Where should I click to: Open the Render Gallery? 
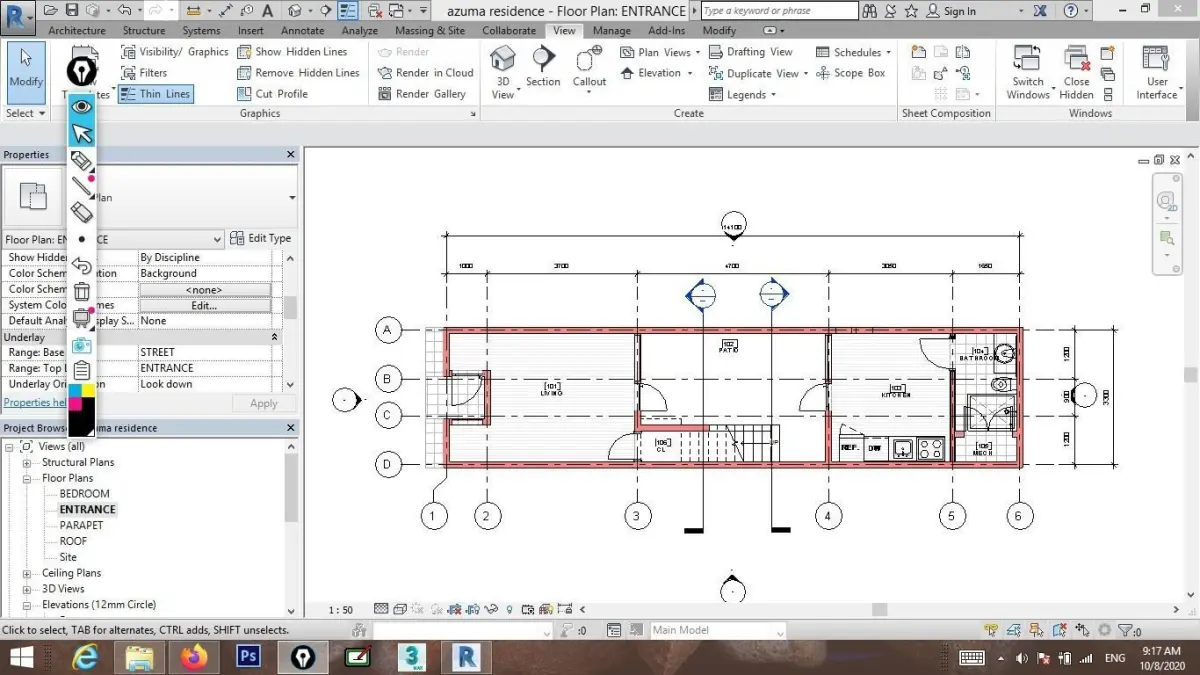point(422,94)
